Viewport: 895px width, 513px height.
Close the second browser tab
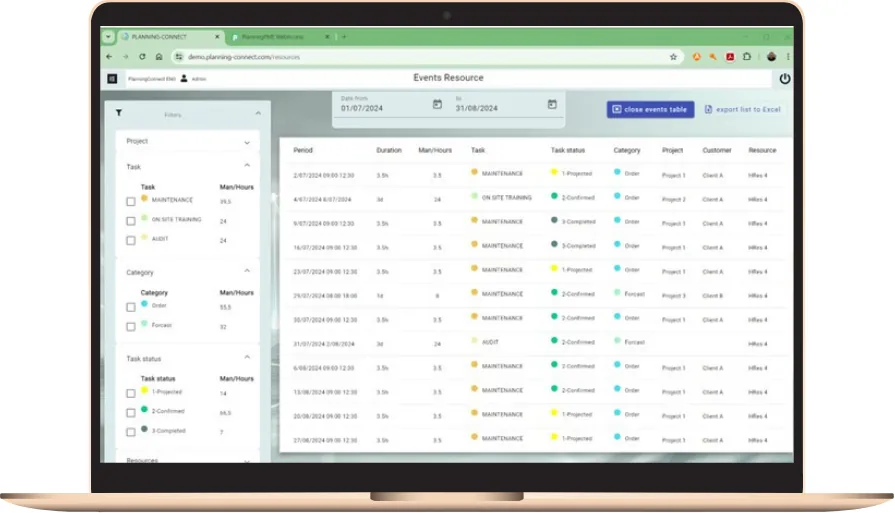pyautogui.click(x=327, y=37)
